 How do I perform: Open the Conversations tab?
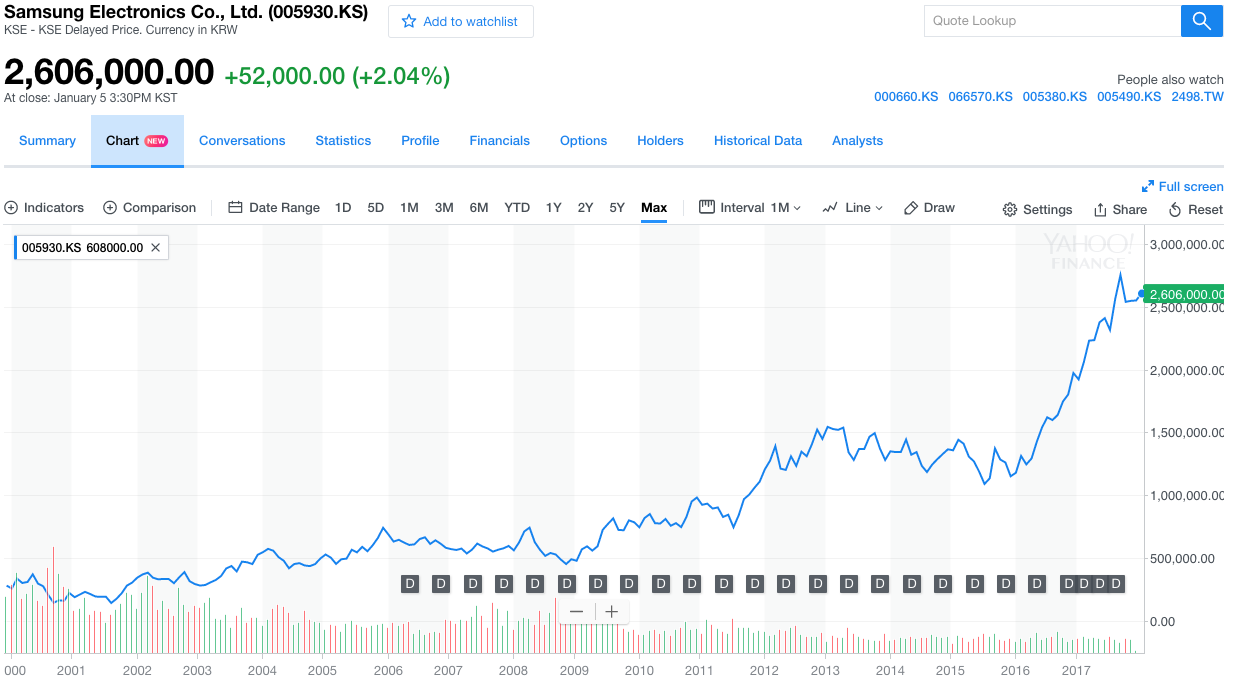pyautogui.click(x=242, y=141)
